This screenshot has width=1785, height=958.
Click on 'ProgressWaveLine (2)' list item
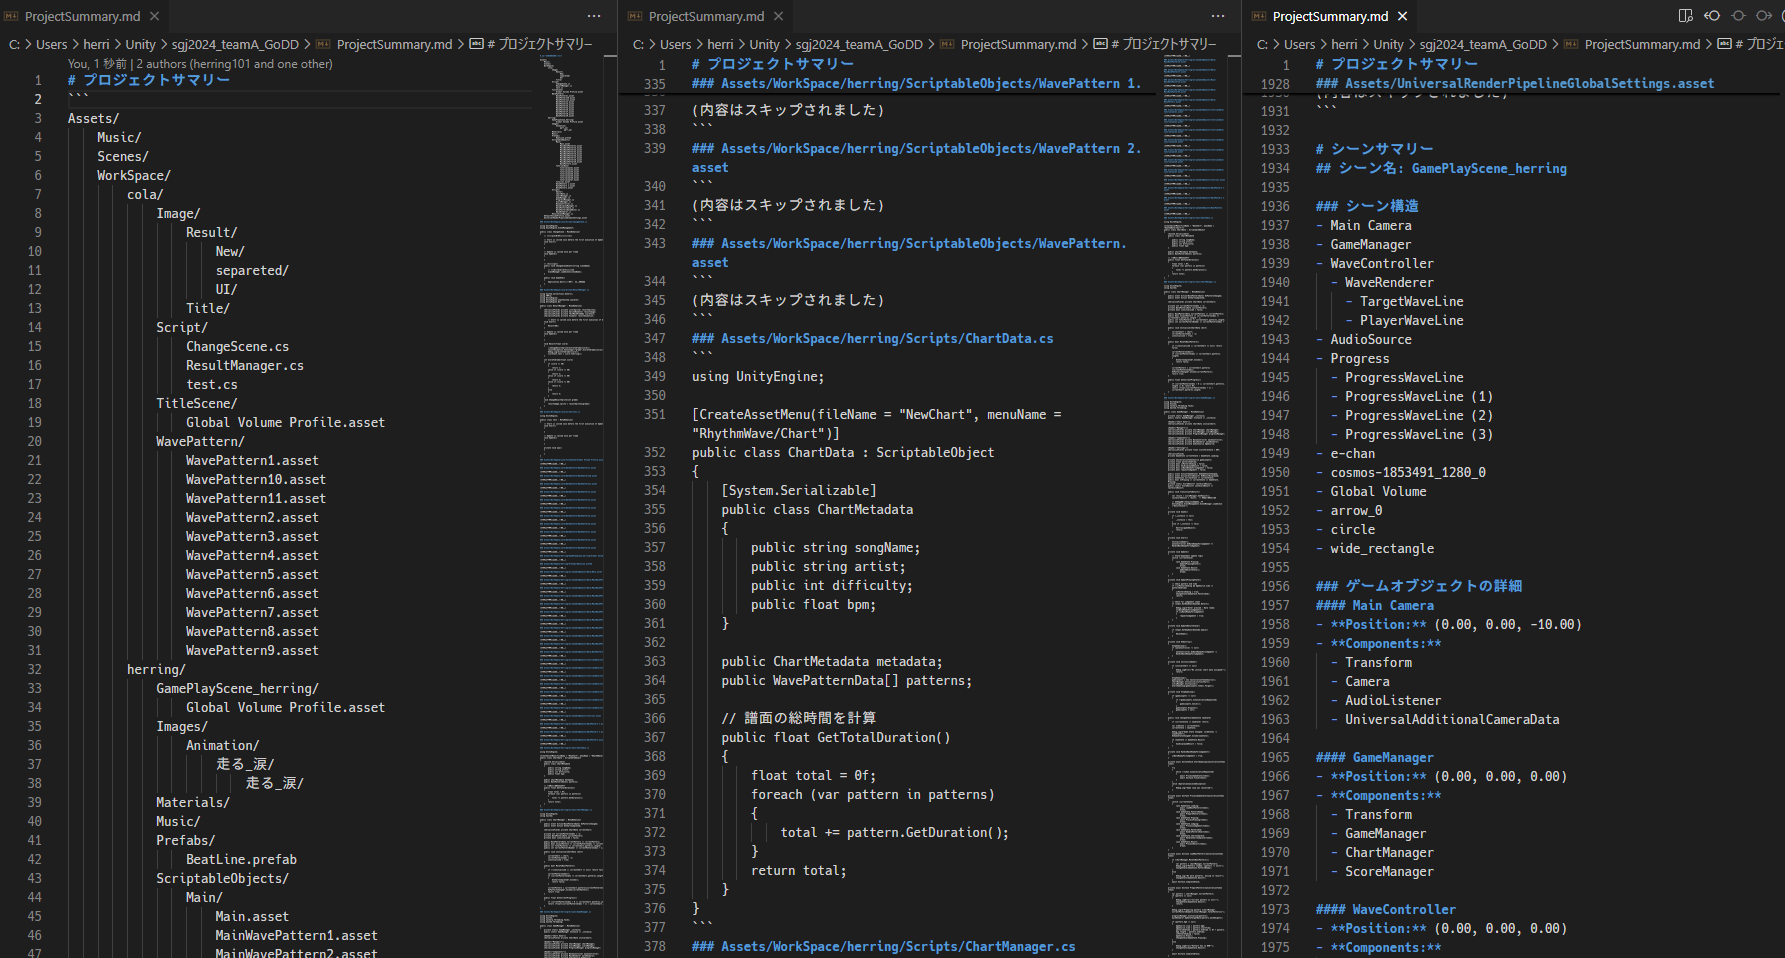click(x=1419, y=415)
